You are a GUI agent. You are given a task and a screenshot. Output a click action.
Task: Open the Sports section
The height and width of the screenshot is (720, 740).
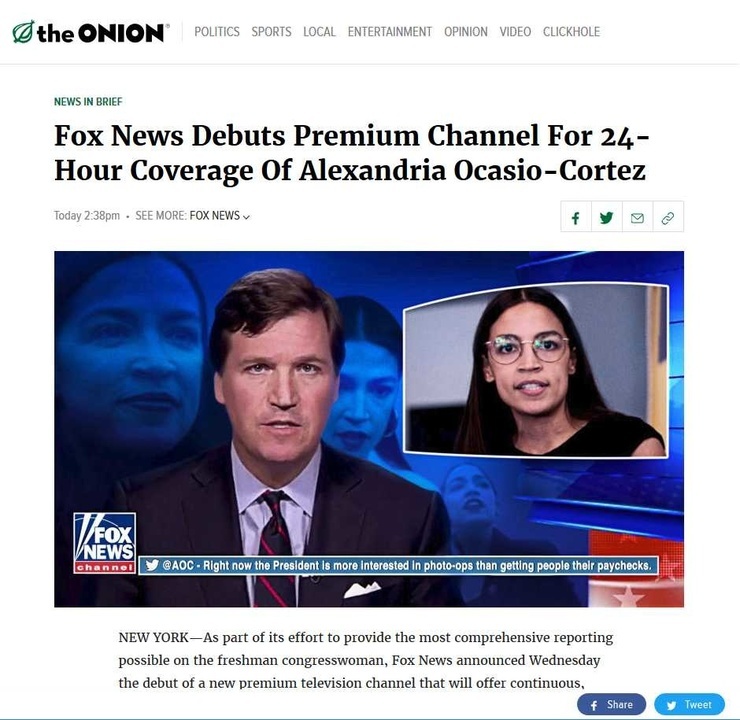[x=271, y=32]
